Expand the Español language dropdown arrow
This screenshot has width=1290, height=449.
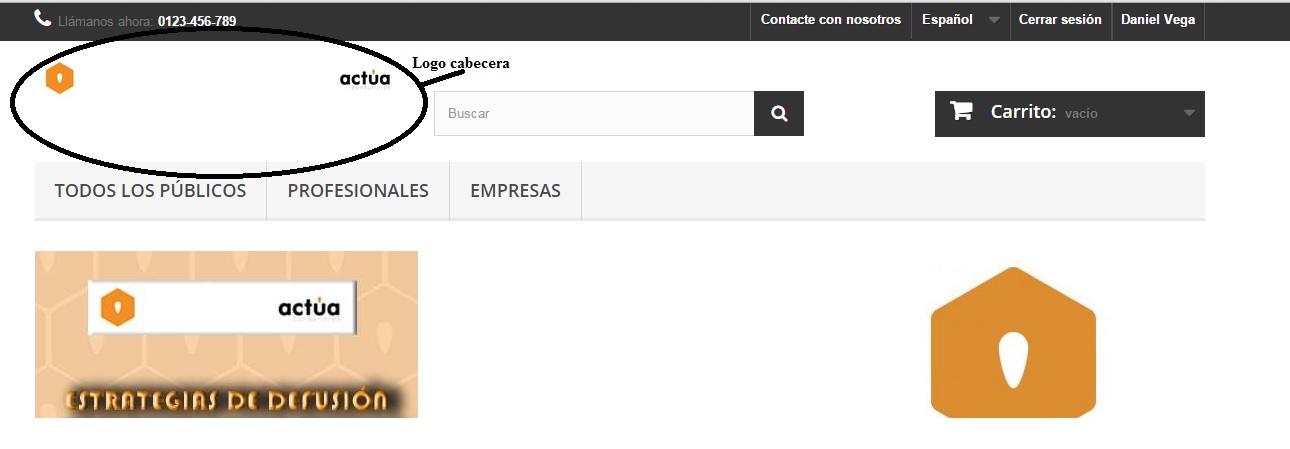point(994,20)
